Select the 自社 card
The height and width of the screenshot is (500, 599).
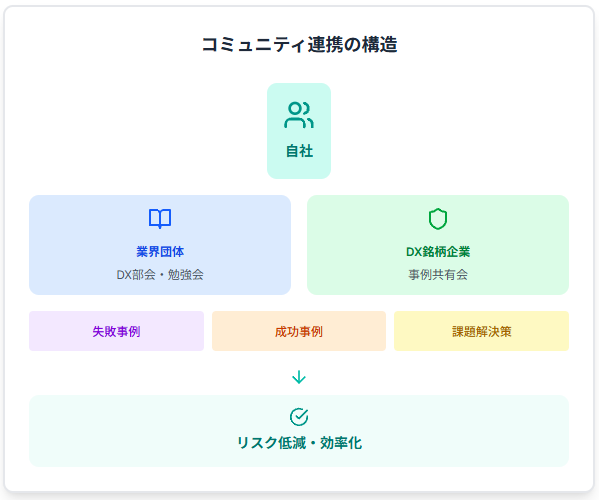(x=299, y=131)
